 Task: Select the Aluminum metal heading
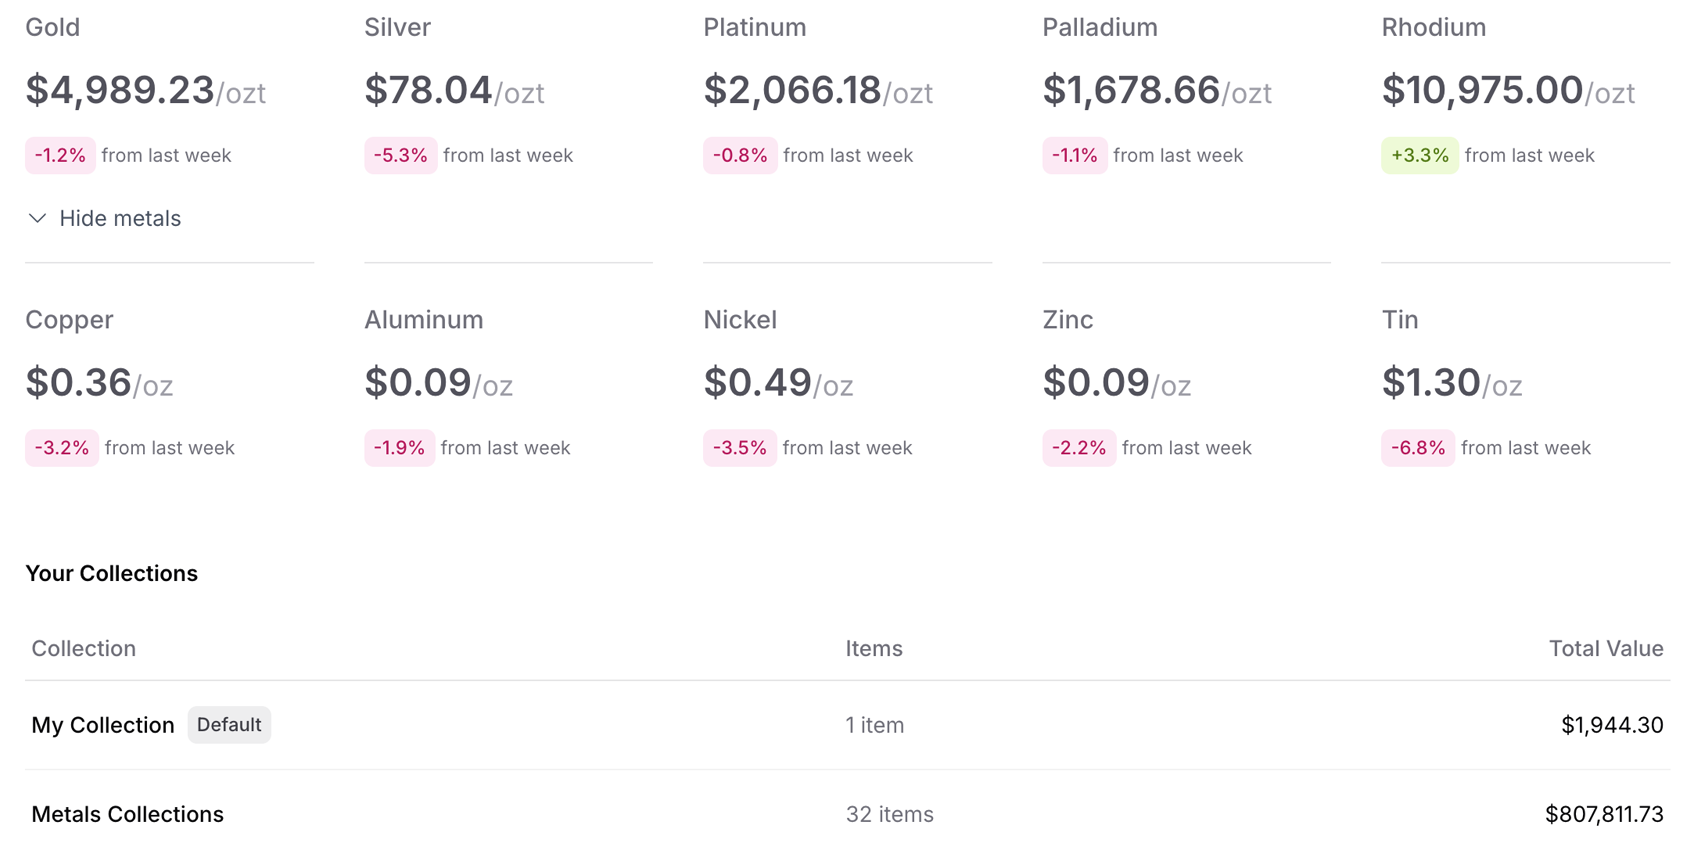click(x=423, y=319)
